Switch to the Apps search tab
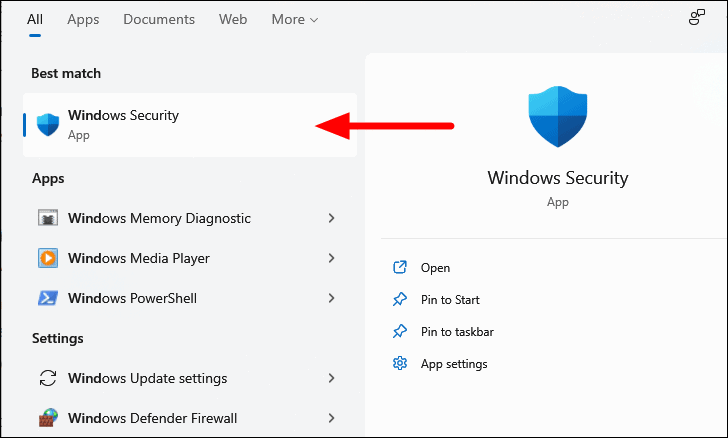The height and width of the screenshot is (438, 728). [x=83, y=20]
